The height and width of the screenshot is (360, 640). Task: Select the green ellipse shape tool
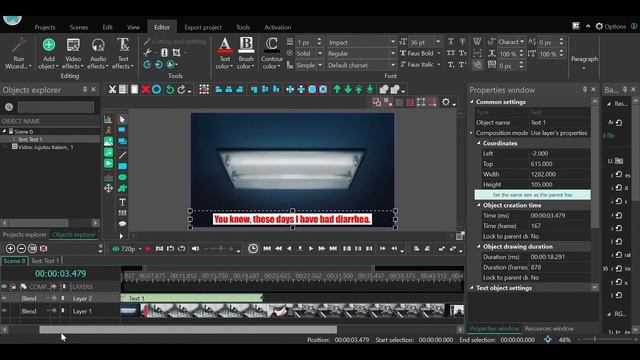pos(122,178)
